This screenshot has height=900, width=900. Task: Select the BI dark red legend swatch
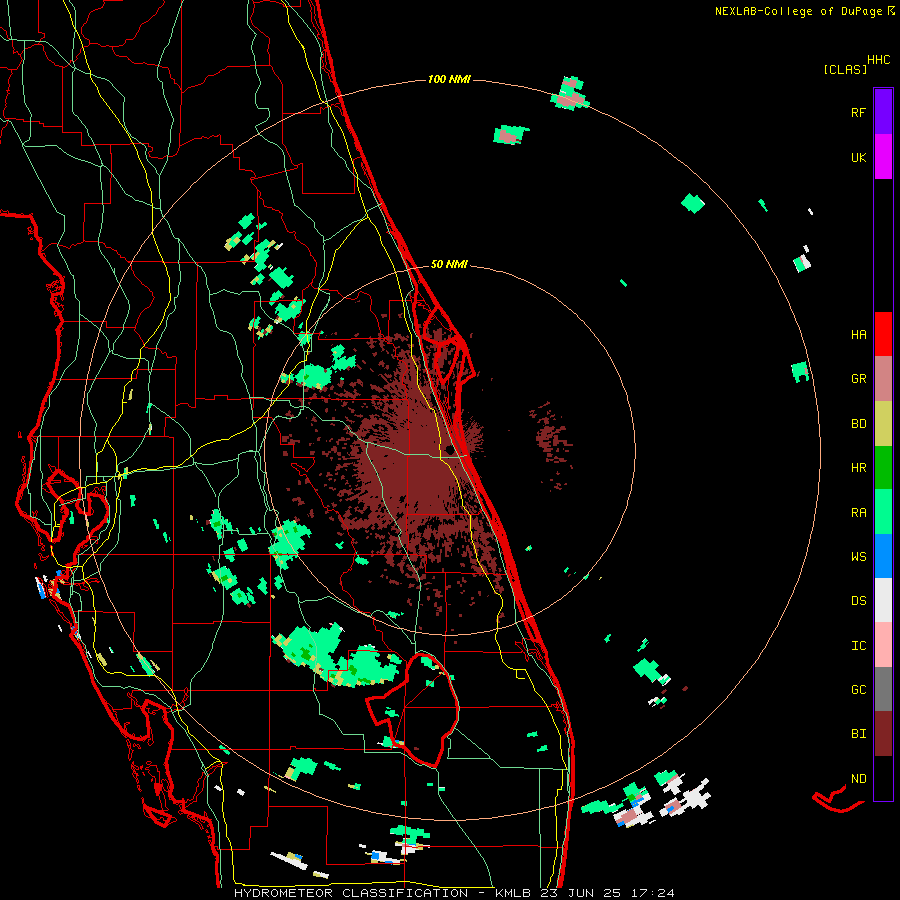pos(883,734)
